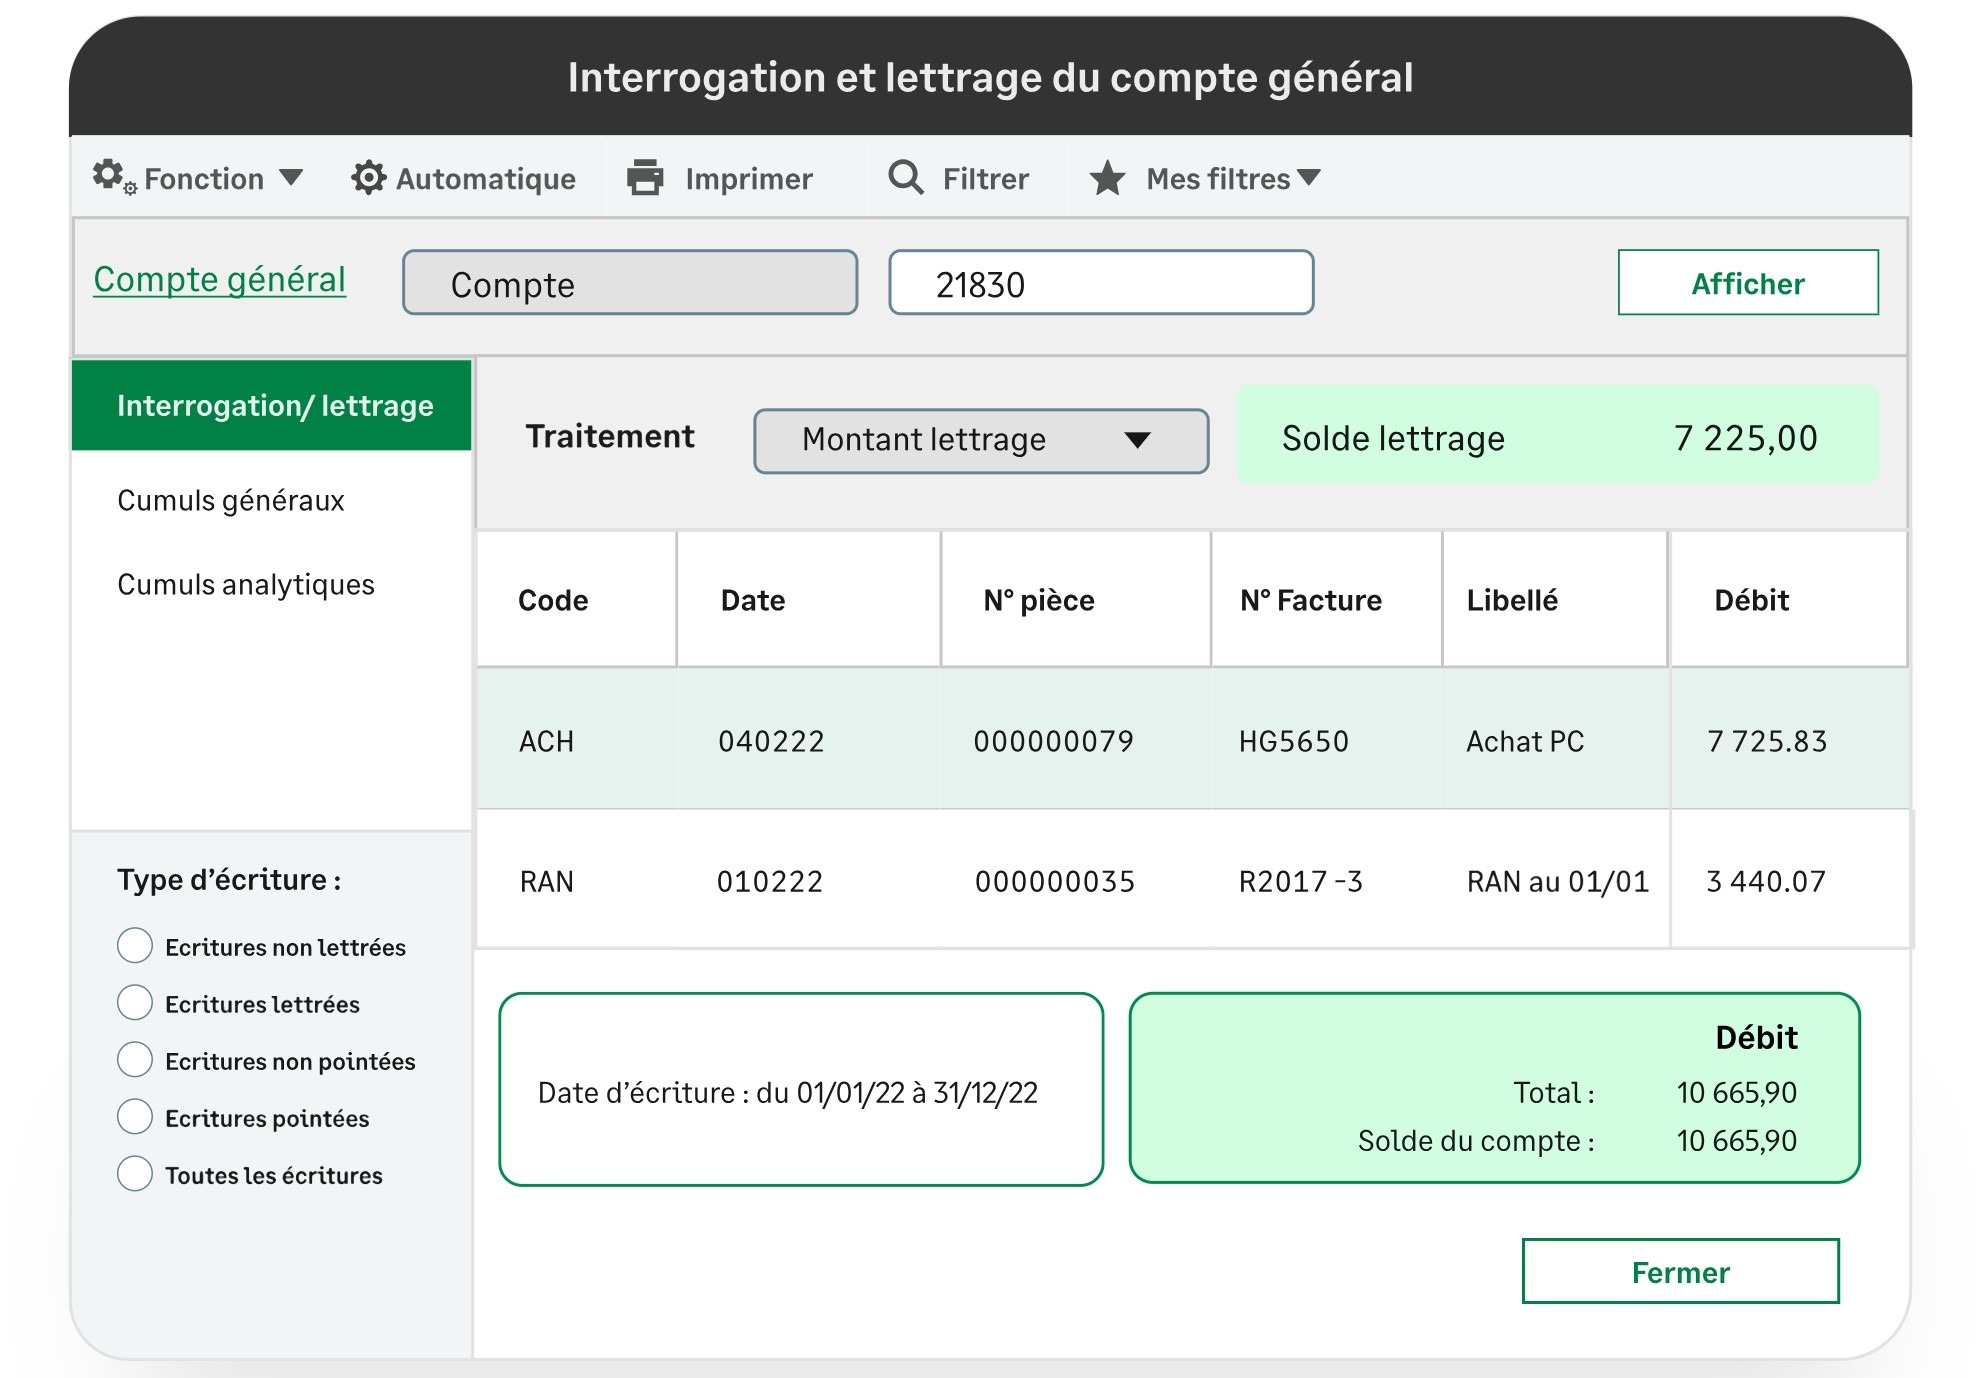Click the account number field 21830
Image resolution: width=1982 pixels, height=1378 pixels.
click(x=1100, y=284)
